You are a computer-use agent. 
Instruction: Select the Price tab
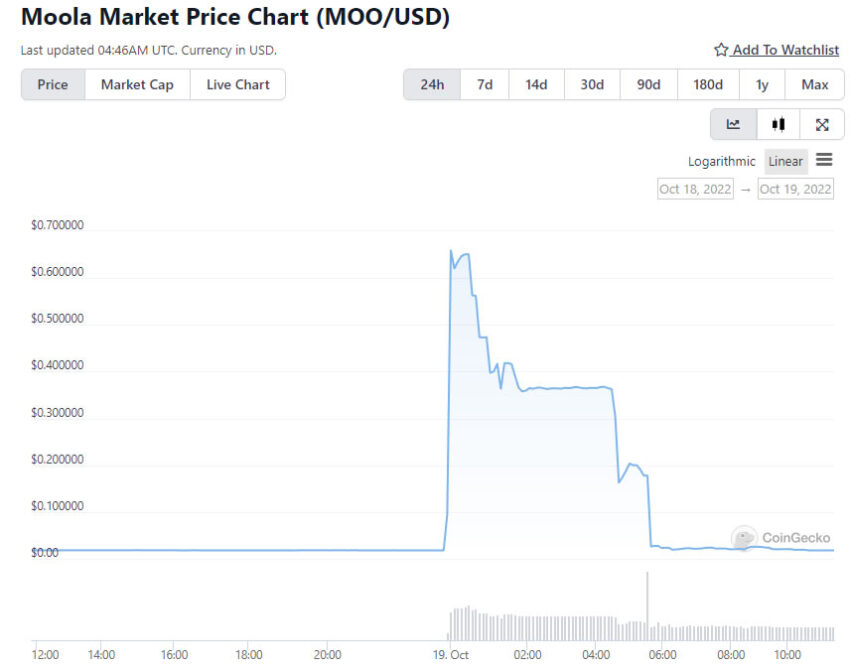53,85
